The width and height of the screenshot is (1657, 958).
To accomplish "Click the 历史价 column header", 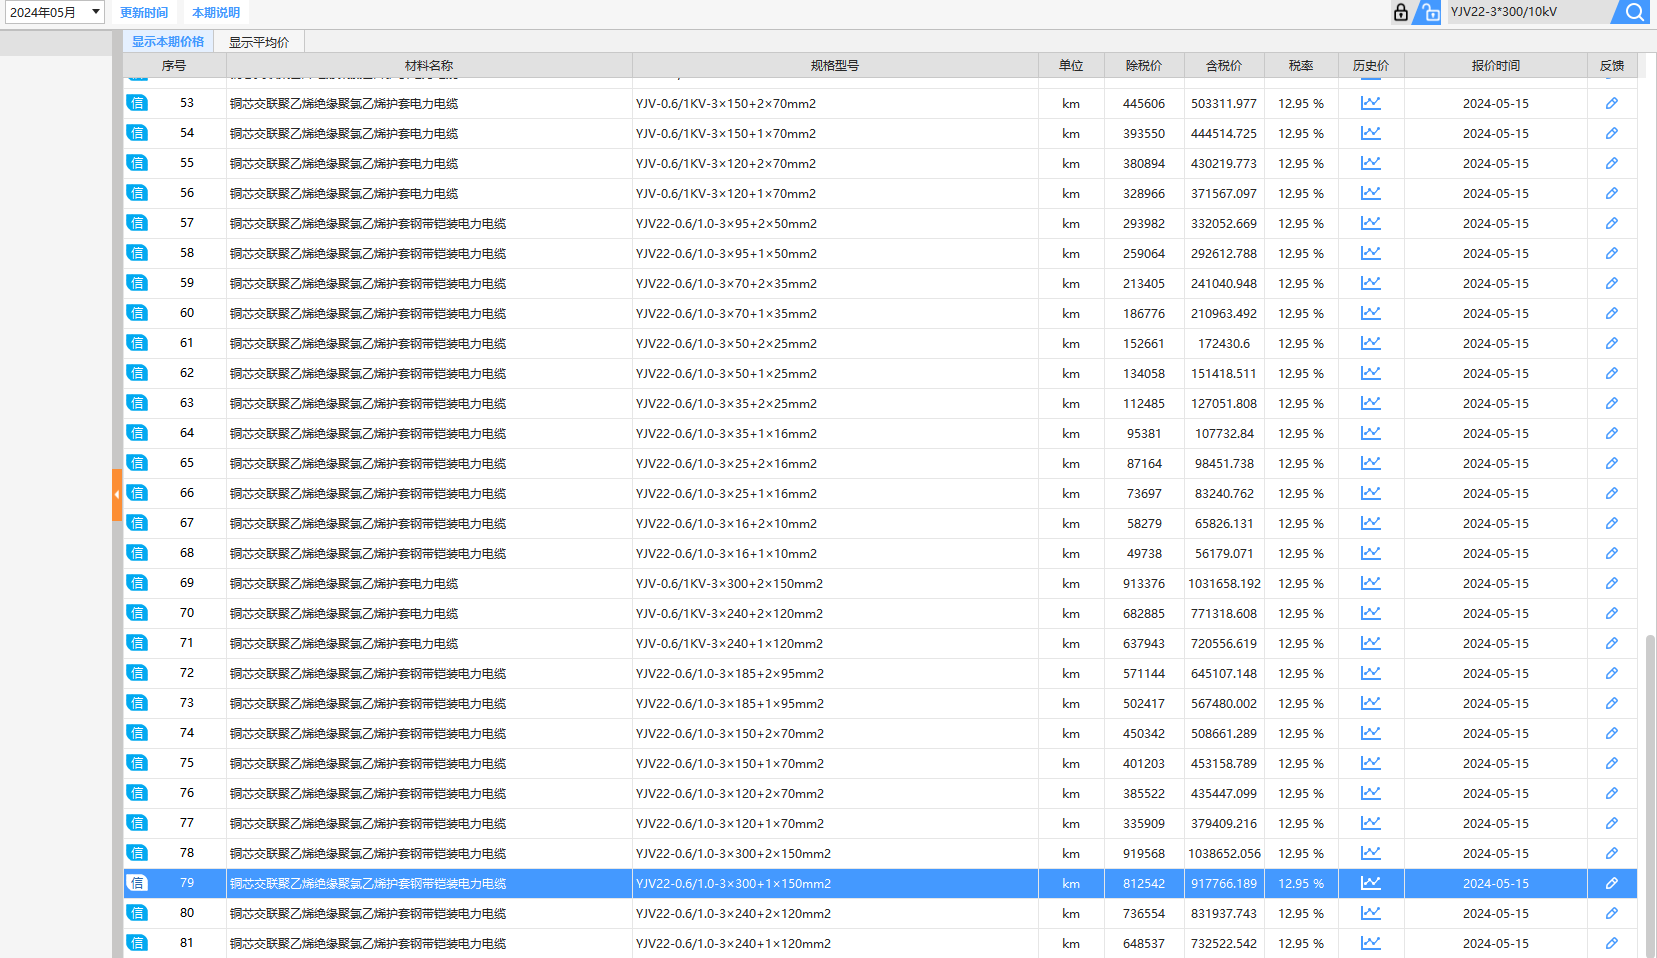I will pyautogui.click(x=1371, y=66).
